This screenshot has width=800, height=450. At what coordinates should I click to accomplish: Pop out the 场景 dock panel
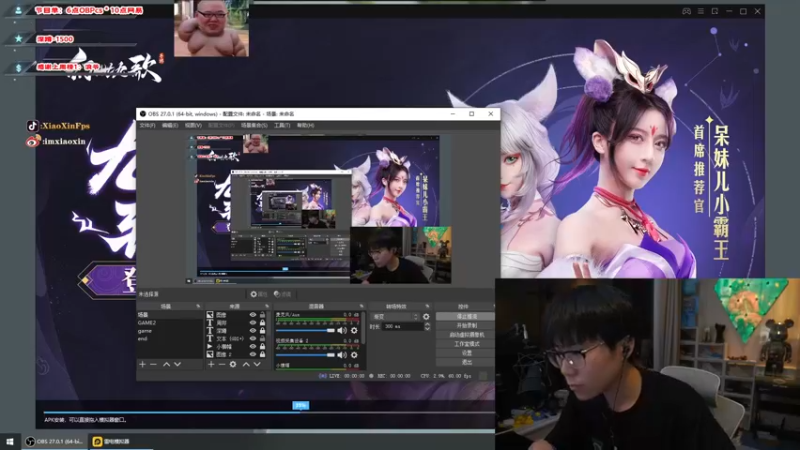[x=198, y=306]
